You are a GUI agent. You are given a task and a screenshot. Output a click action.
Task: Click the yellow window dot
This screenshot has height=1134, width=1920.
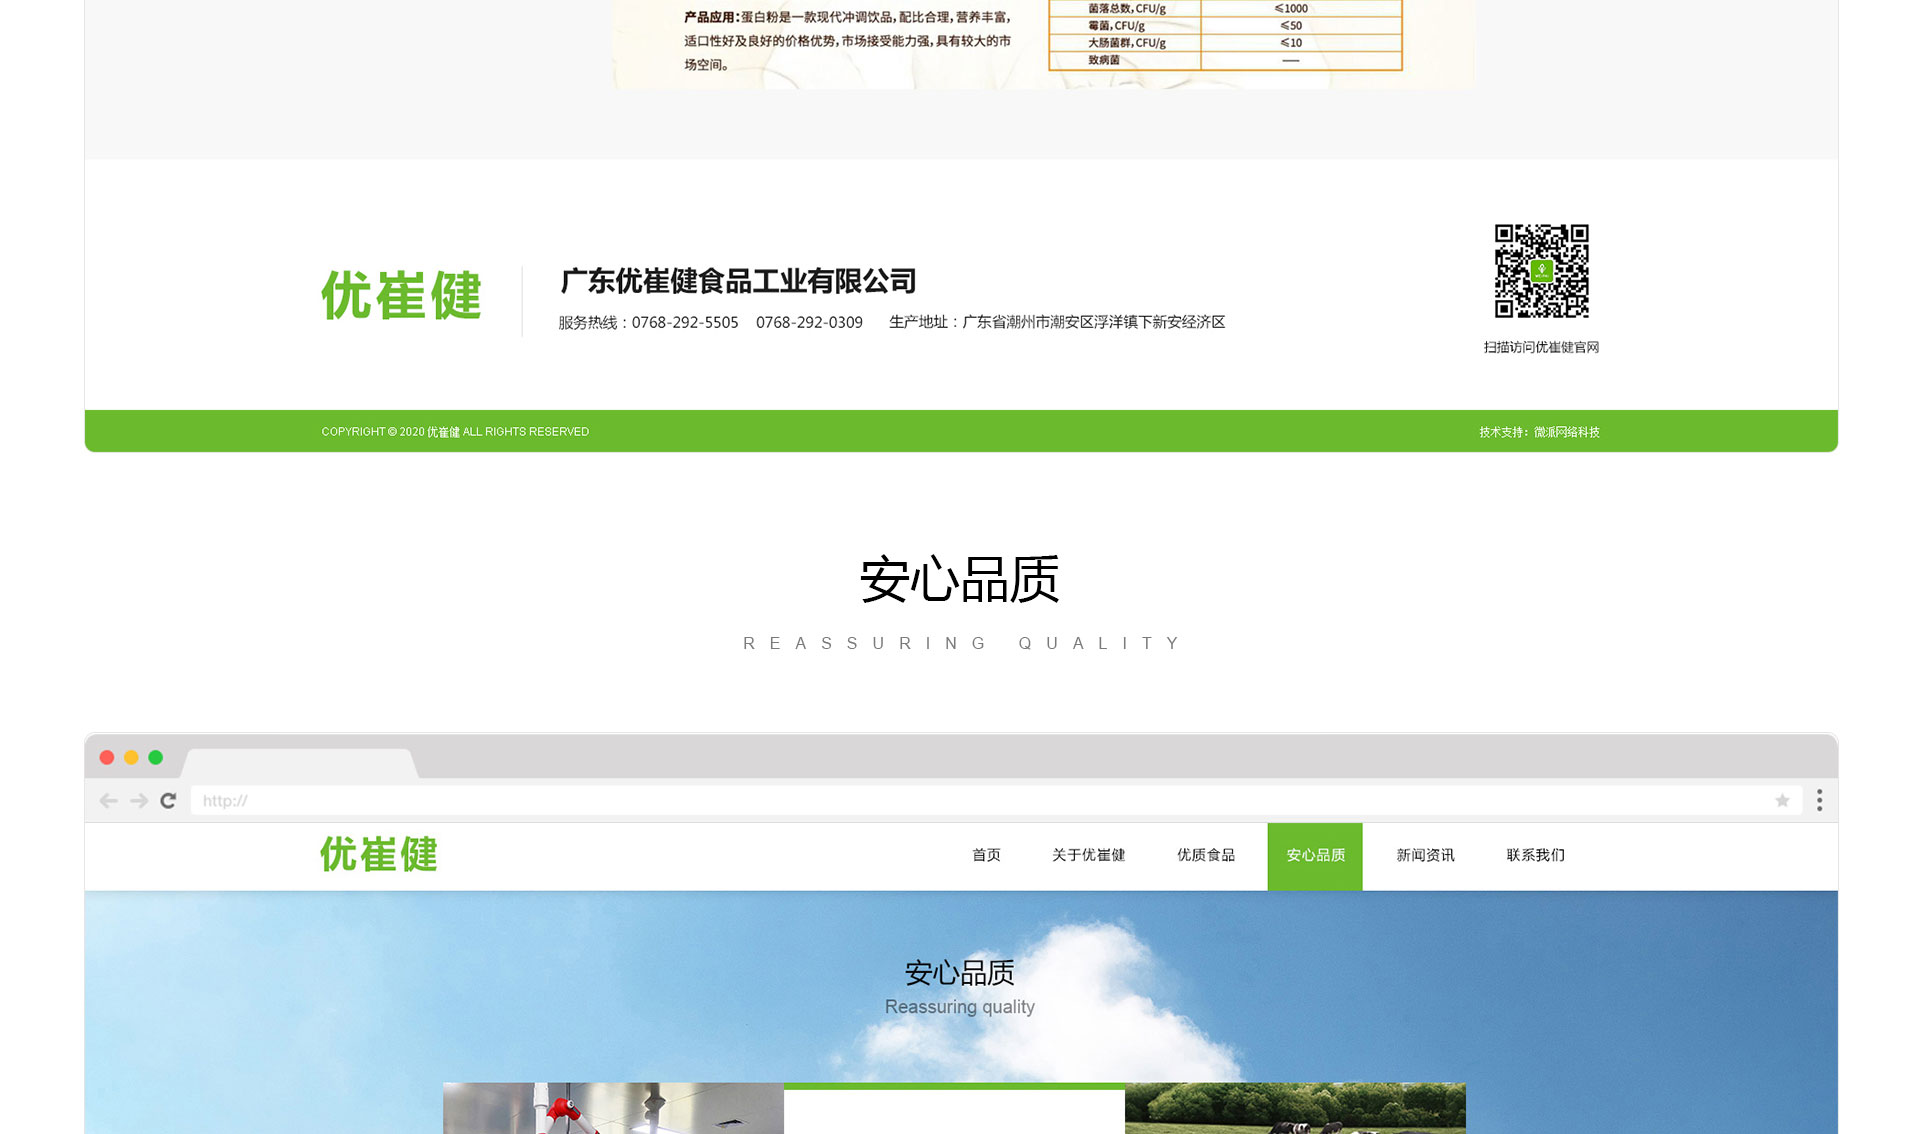tap(131, 758)
